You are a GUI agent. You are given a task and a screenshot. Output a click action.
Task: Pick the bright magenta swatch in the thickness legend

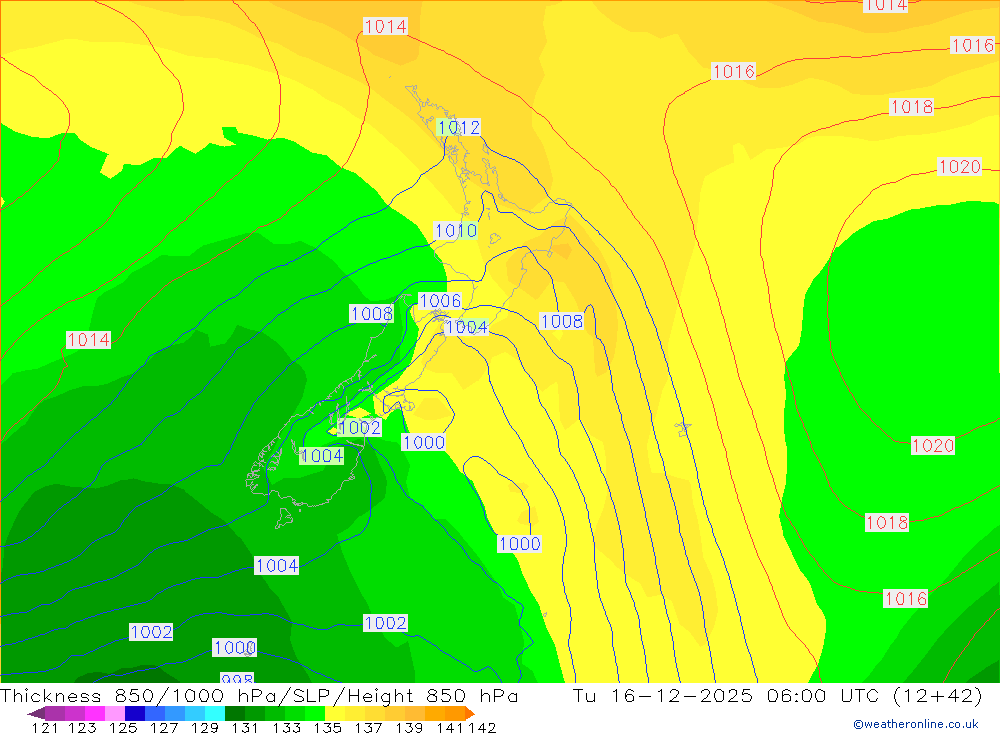[95, 713]
